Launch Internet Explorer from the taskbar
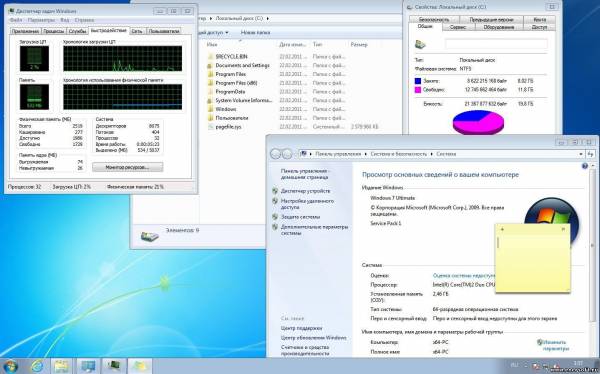The image size is (600, 374). point(37,366)
